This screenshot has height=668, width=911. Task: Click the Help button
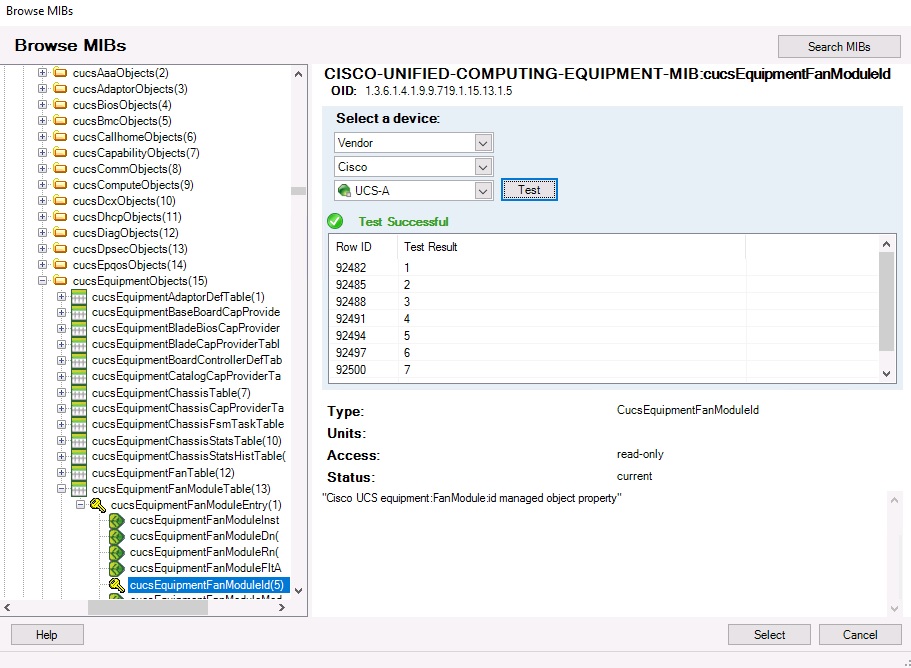tap(47, 634)
